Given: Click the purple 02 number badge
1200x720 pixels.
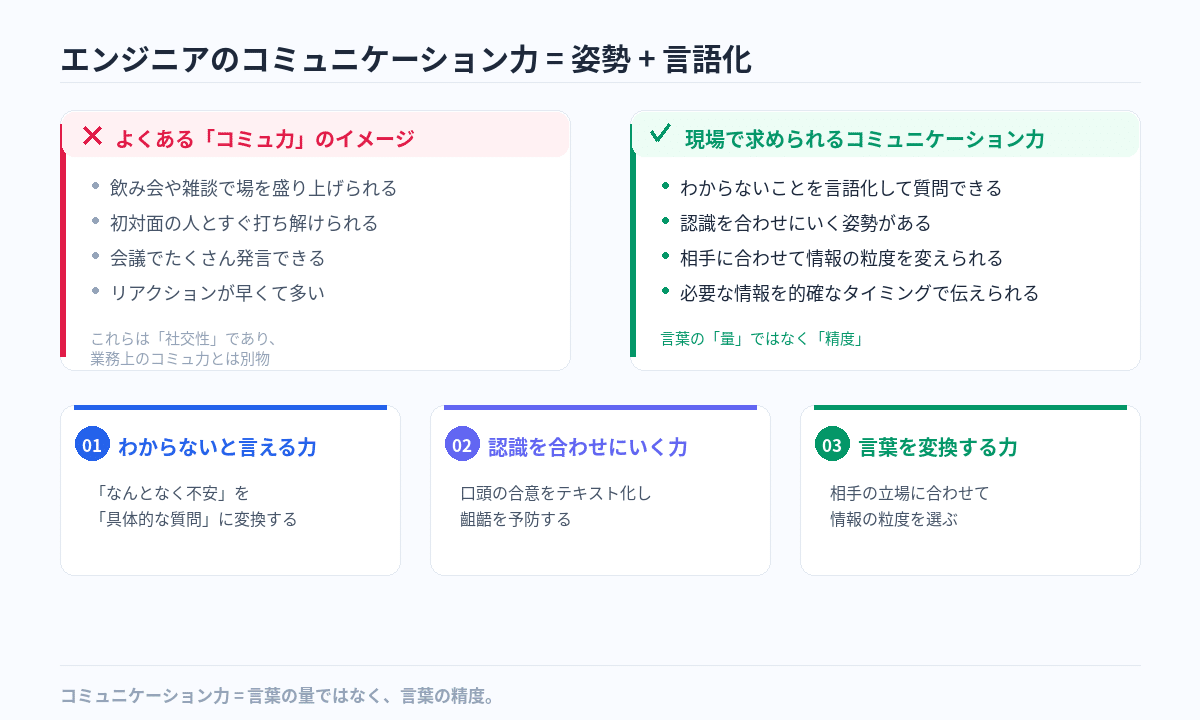Looking at the screenshot, I should tap(461, 445).
